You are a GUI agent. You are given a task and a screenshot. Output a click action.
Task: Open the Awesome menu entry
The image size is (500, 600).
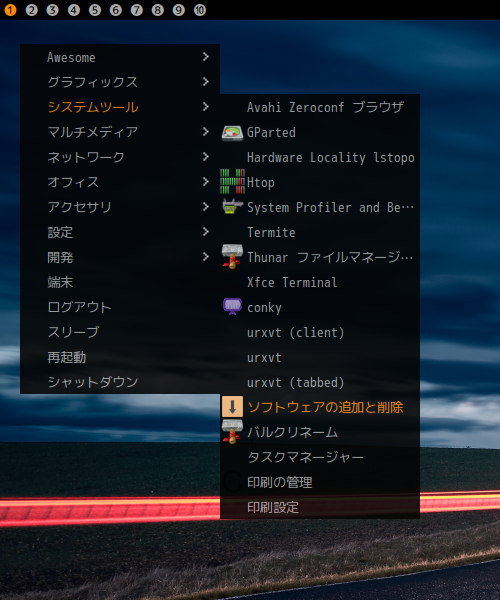point(120,57)
